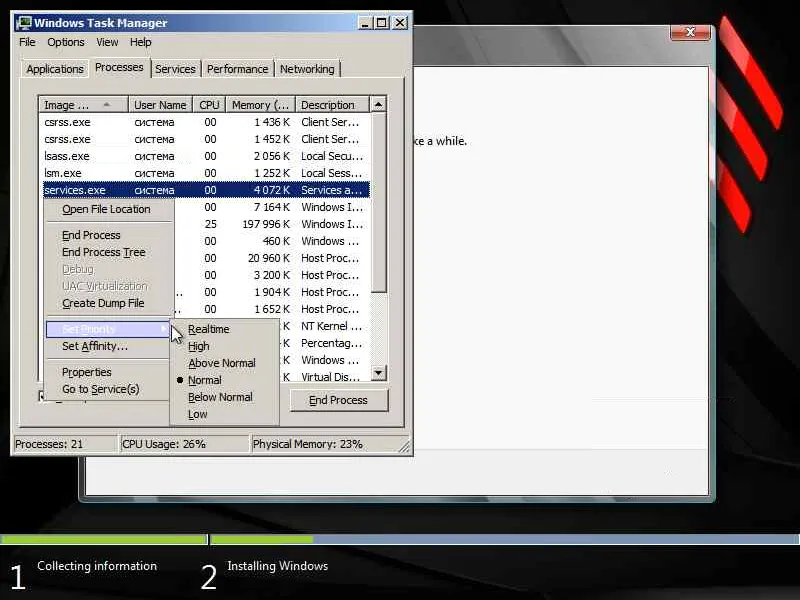The width and height of the screenshot is (800, 600).
Task: Sort by Image Name column header
Action: pos(83,105)
